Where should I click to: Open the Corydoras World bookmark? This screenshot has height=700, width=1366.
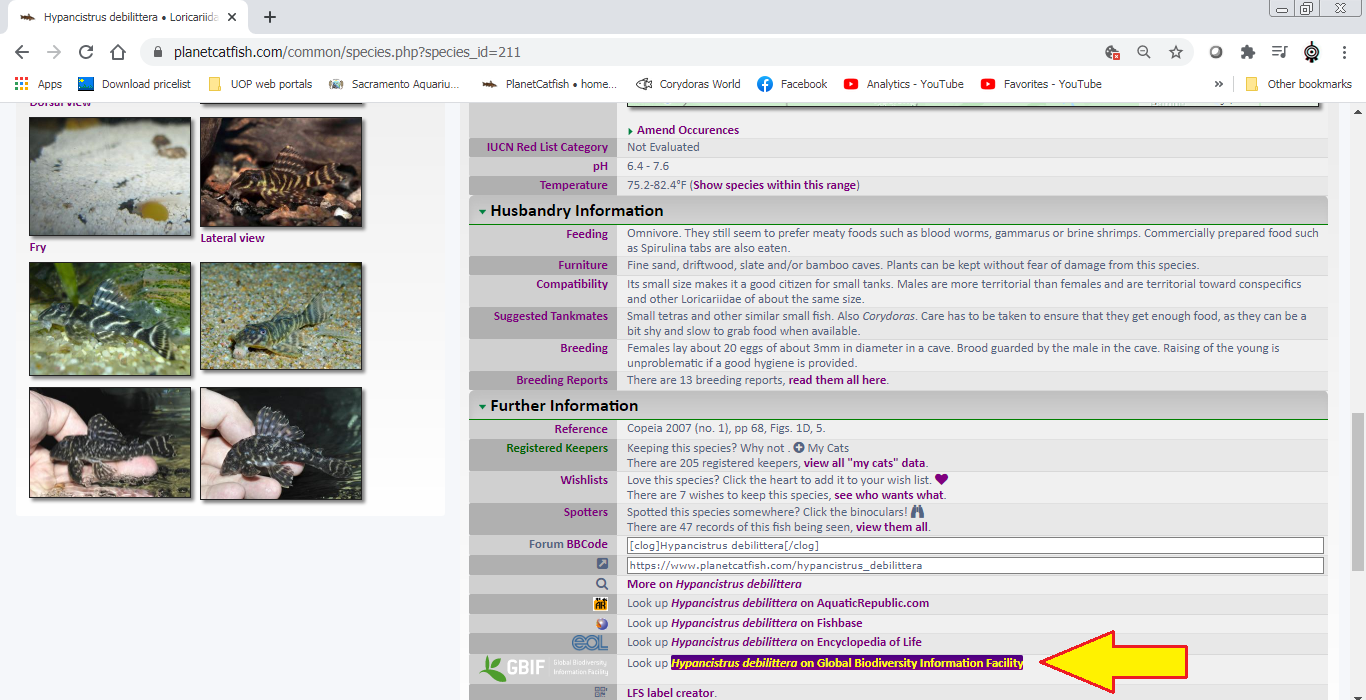[688, 84]
